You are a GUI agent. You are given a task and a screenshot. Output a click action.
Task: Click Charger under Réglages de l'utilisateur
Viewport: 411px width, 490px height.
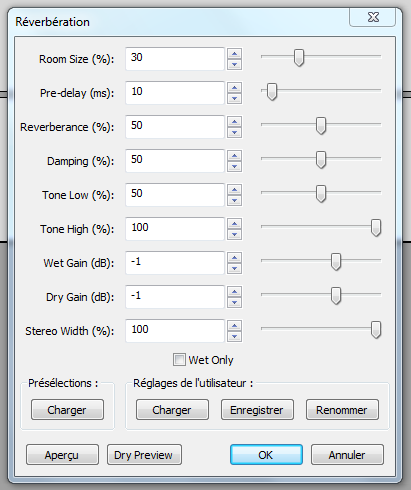point(172,410)
